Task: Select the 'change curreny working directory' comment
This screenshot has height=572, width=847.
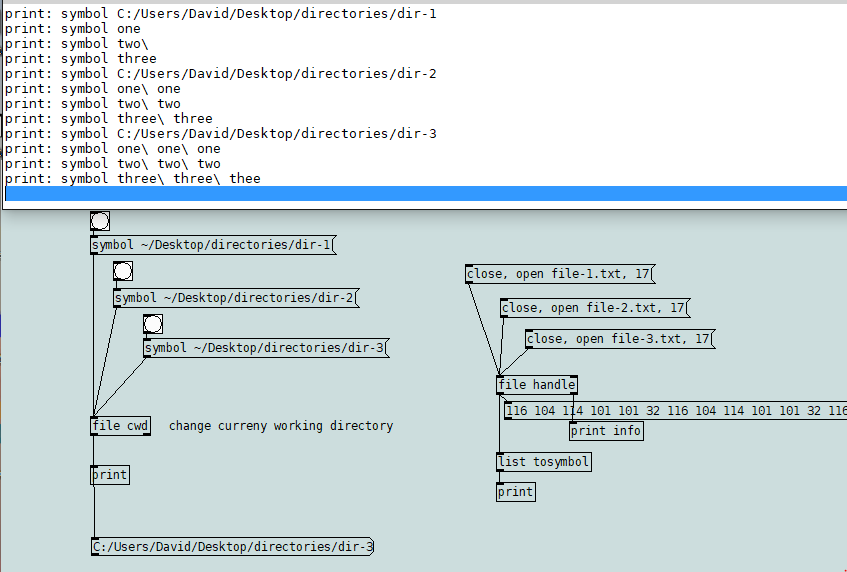Action: pos(280,426)
